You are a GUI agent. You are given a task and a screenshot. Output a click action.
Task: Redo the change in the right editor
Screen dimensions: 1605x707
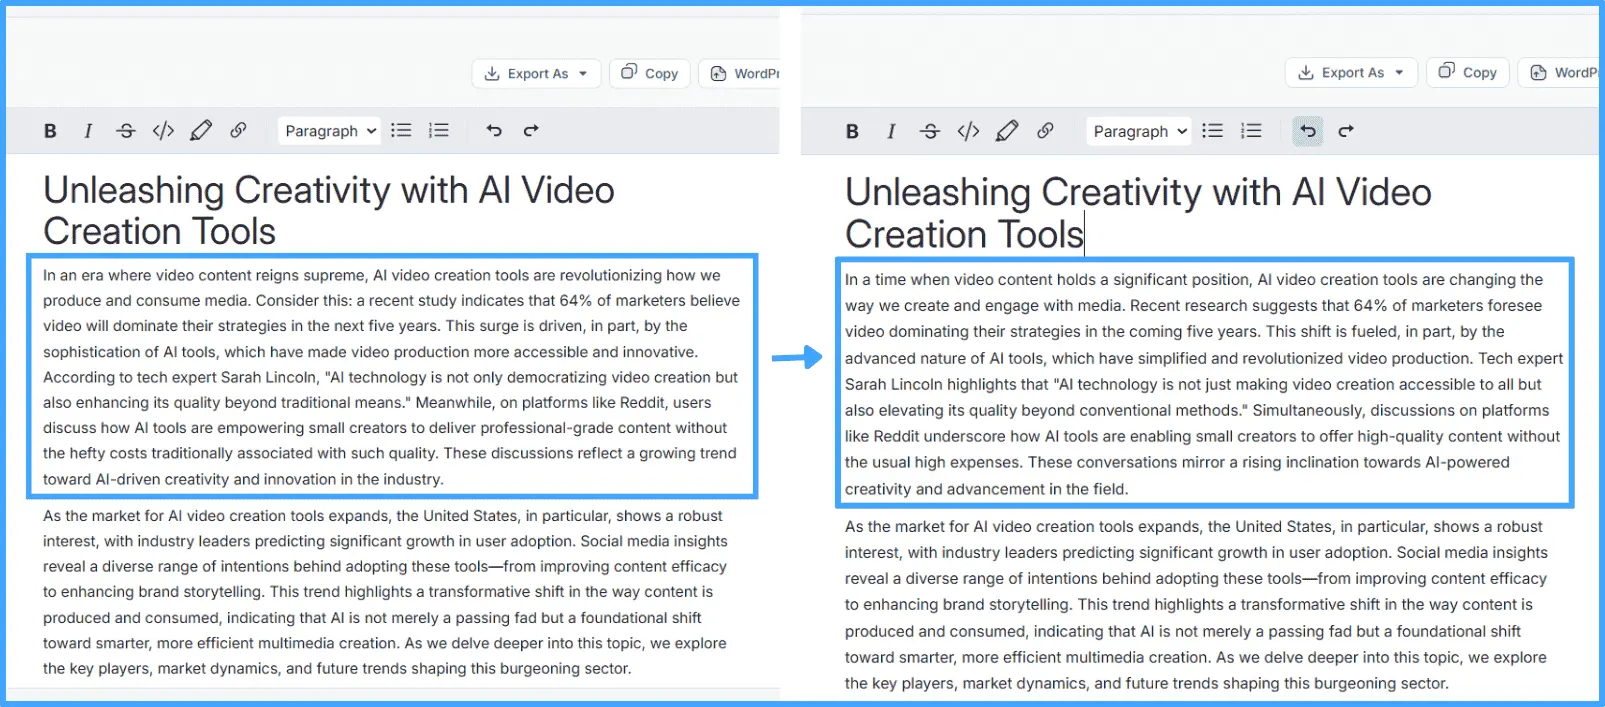pos(1346,131)
